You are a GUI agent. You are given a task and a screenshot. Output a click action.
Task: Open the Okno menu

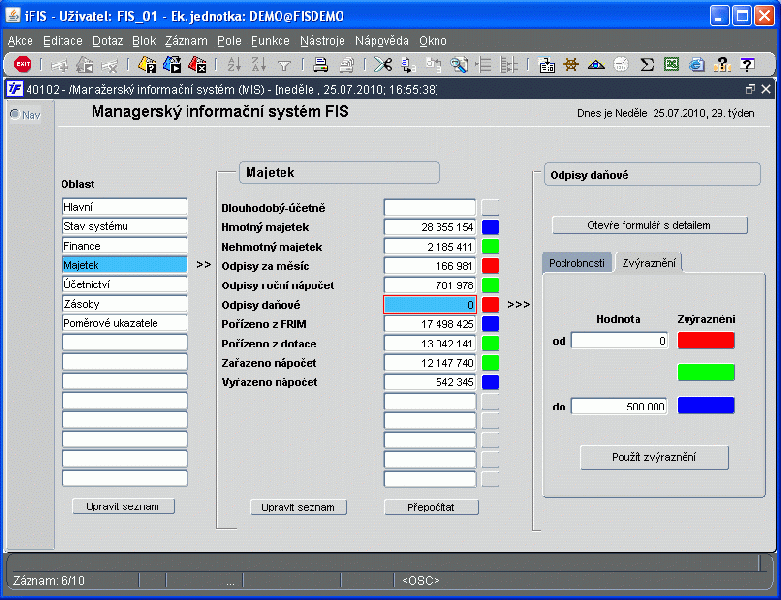(x=432, y=41)
